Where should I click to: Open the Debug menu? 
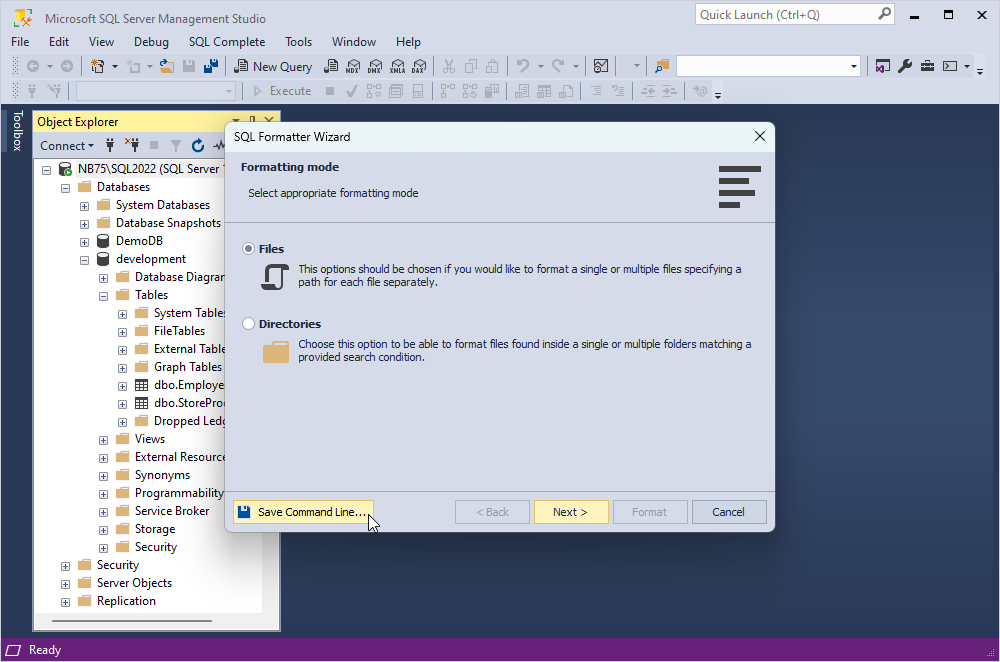pyautogui.click(x=151, y=41)
